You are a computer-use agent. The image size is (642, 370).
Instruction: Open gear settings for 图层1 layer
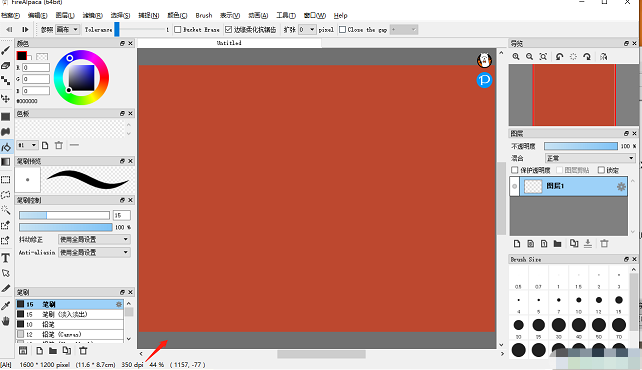click(x=621, y=187)
